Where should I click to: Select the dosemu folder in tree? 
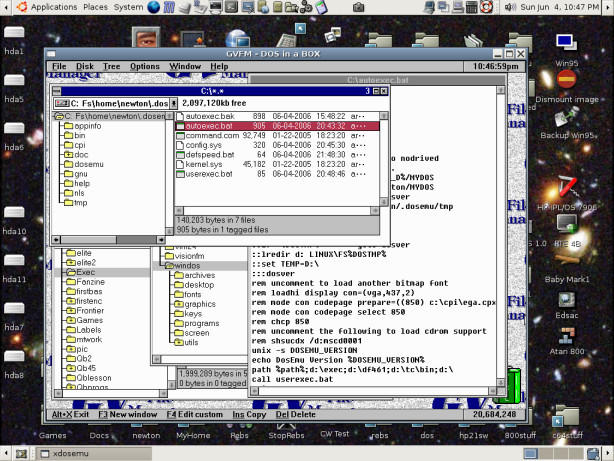[84, 164]
